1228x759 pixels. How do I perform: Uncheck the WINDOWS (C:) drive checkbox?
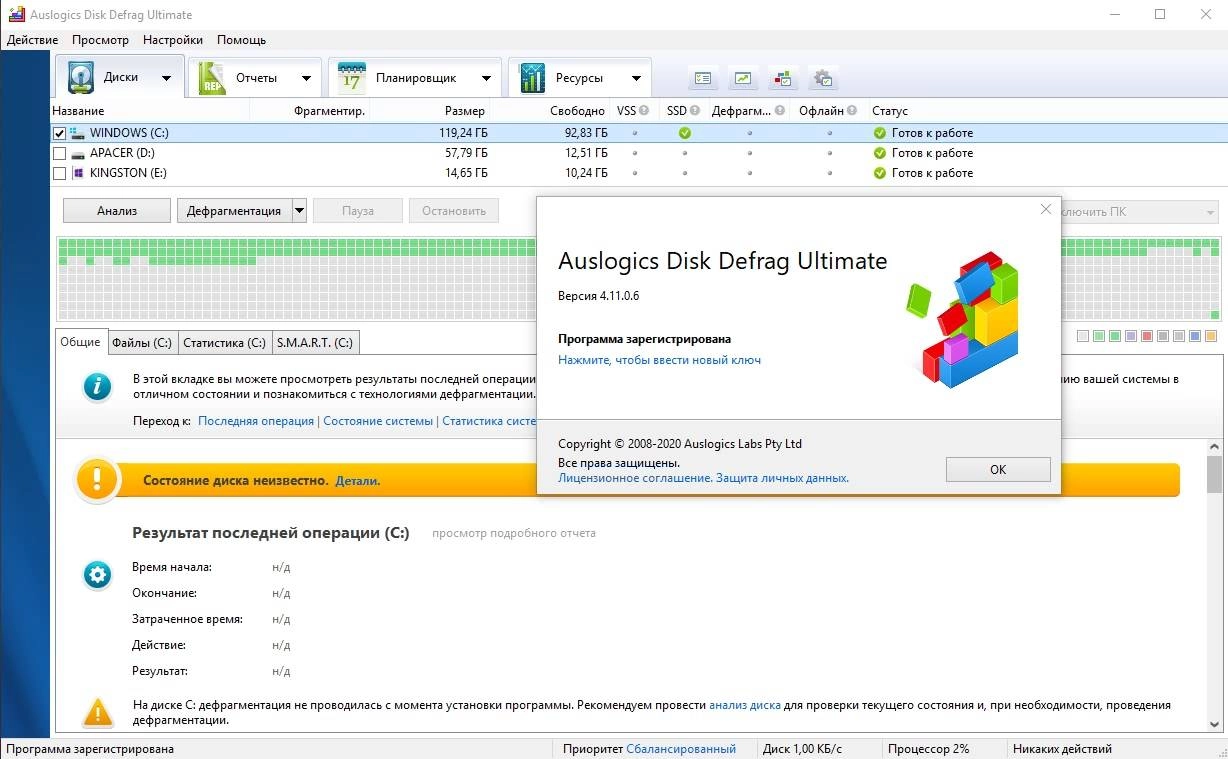[x=59, y=133]
